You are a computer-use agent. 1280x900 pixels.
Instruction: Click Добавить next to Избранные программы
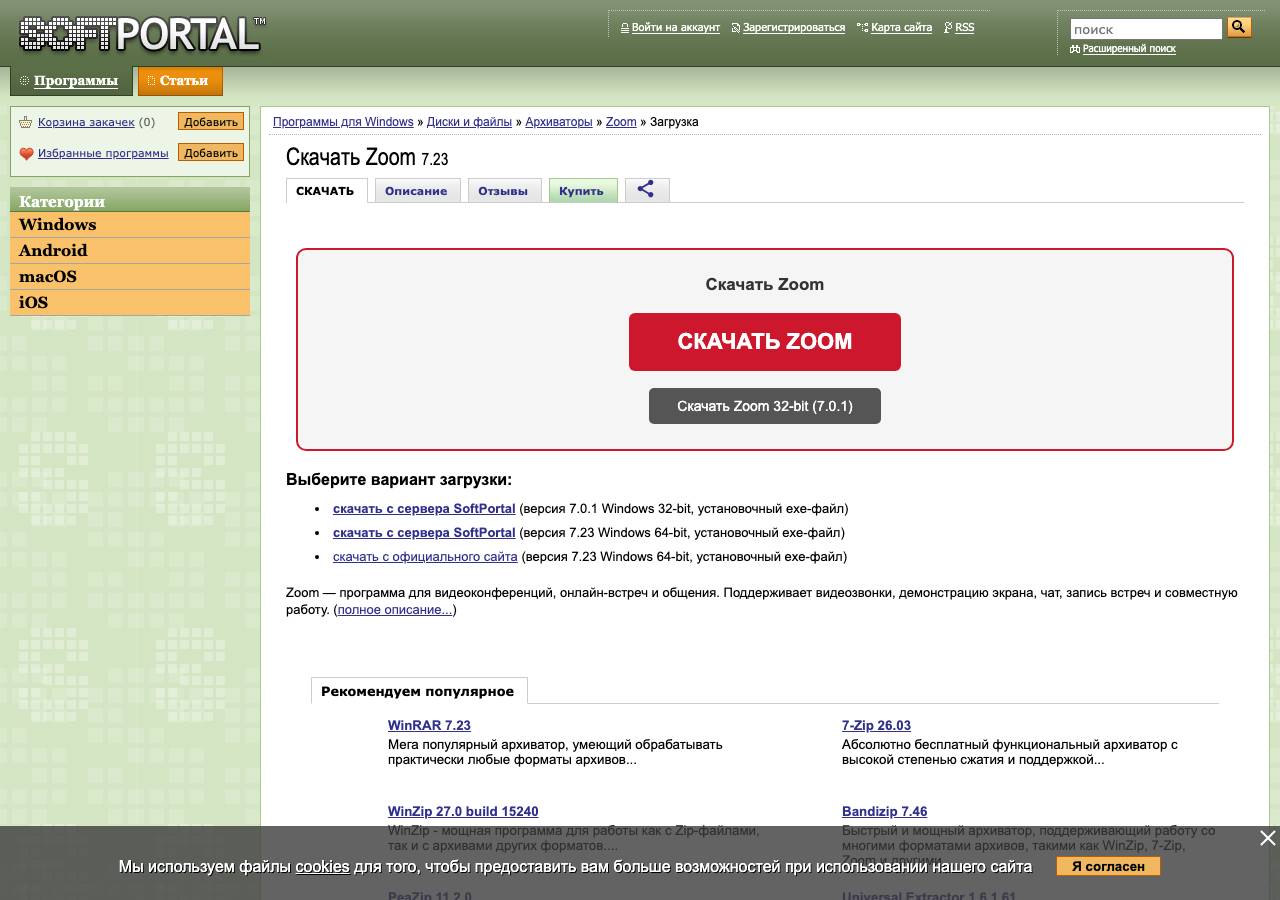[211, 153]
